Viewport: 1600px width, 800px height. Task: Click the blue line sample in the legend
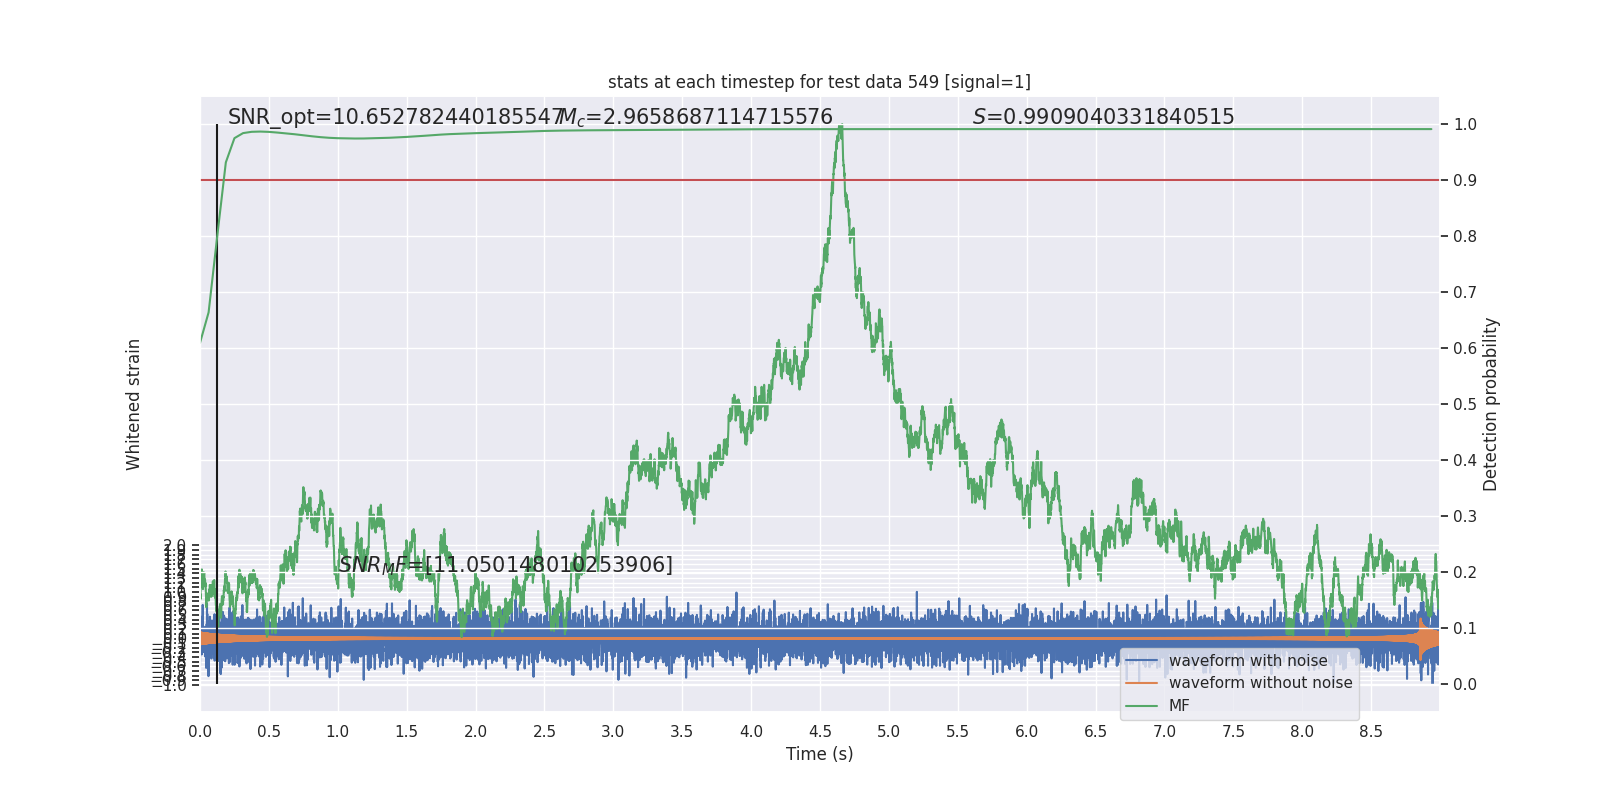(x=1141, y=661)
